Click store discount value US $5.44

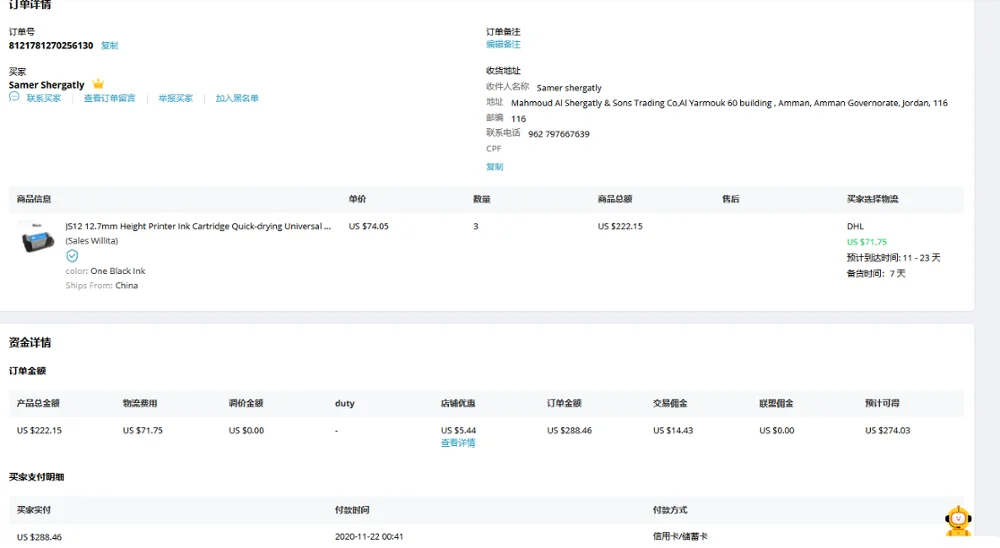pyautogui.click(x=459, y=431)
